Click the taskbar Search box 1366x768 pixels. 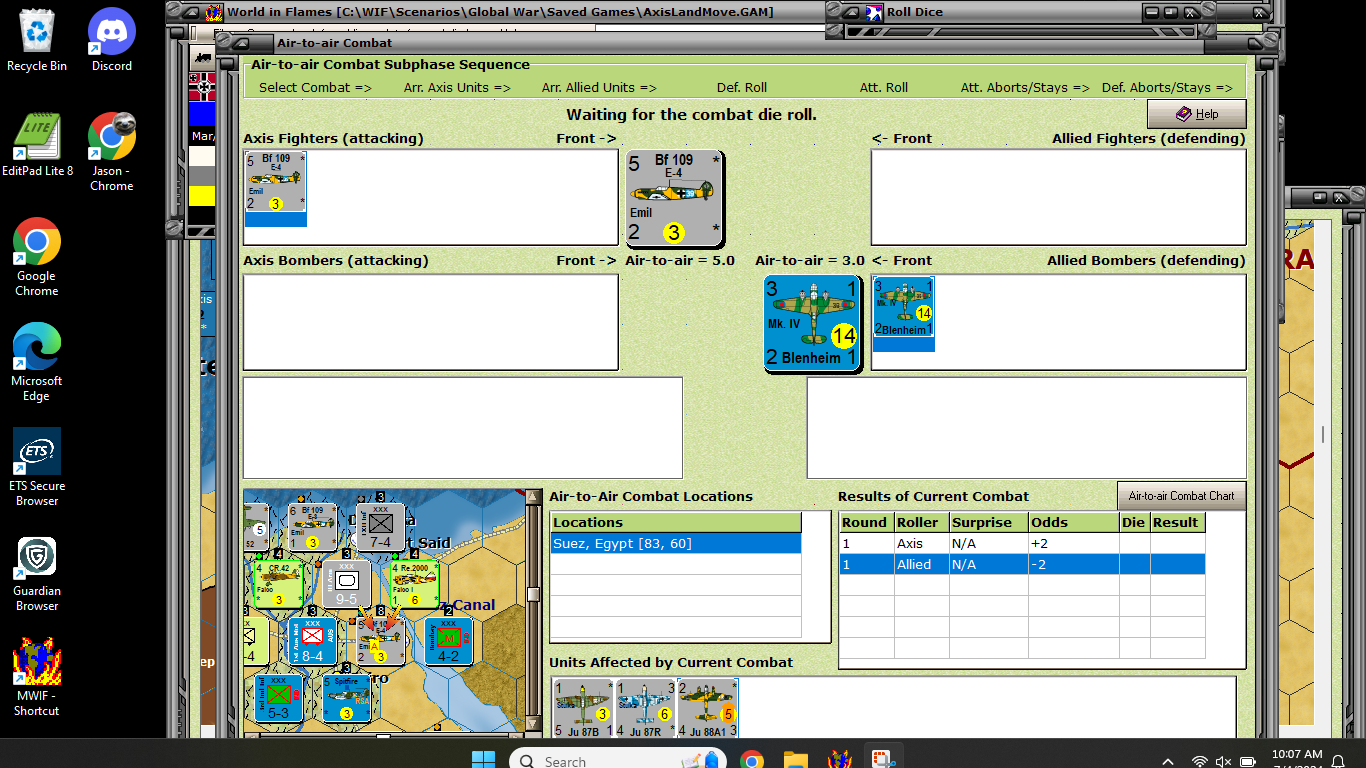(620, 761)
